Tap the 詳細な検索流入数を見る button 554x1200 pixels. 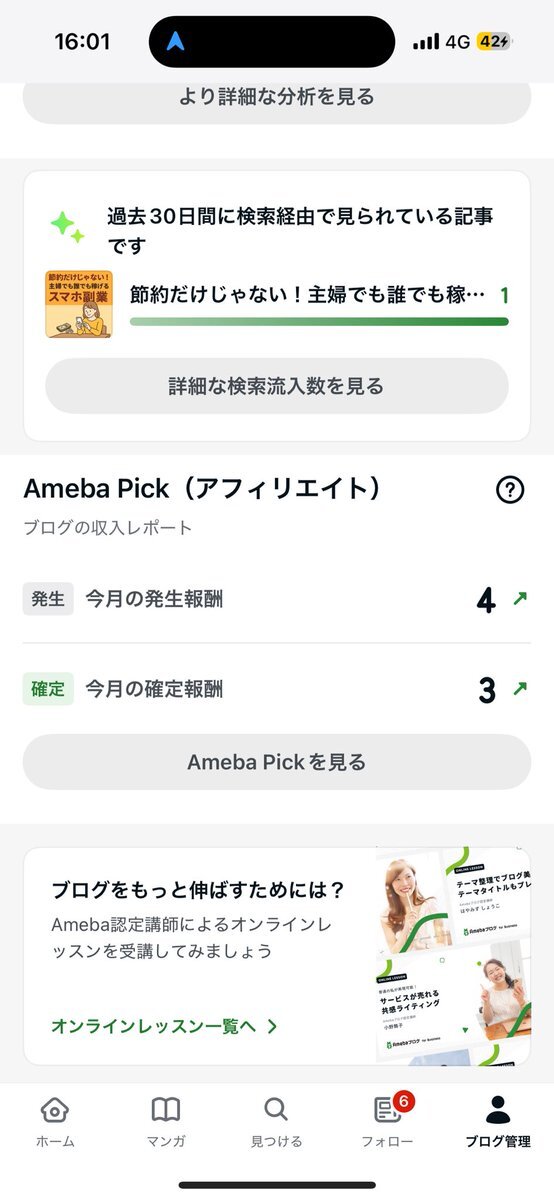pyautogui.click(x=277, y=386)
